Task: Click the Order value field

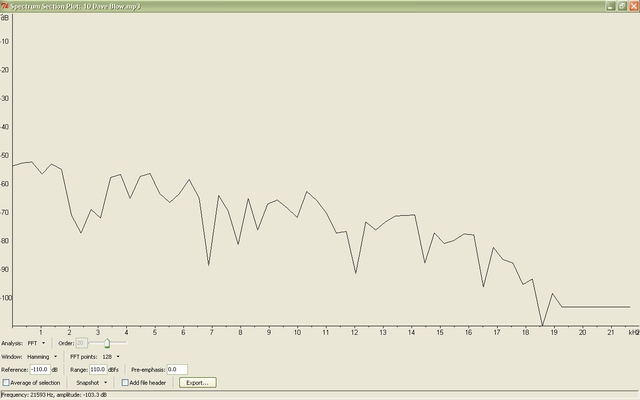Action: coord(82,343)
